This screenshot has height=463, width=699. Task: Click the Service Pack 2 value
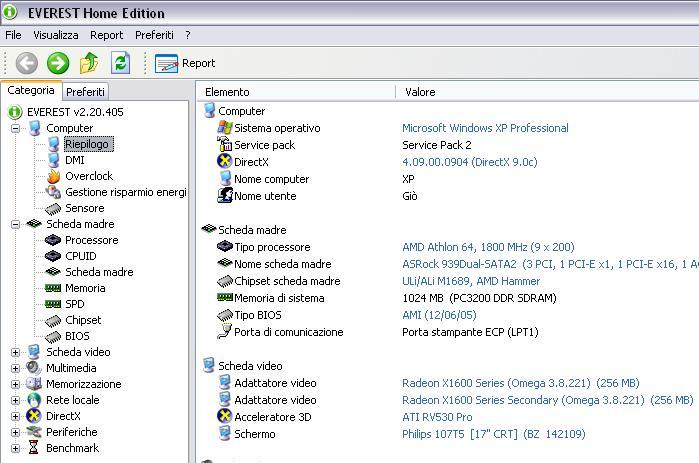tap(436, 145)
